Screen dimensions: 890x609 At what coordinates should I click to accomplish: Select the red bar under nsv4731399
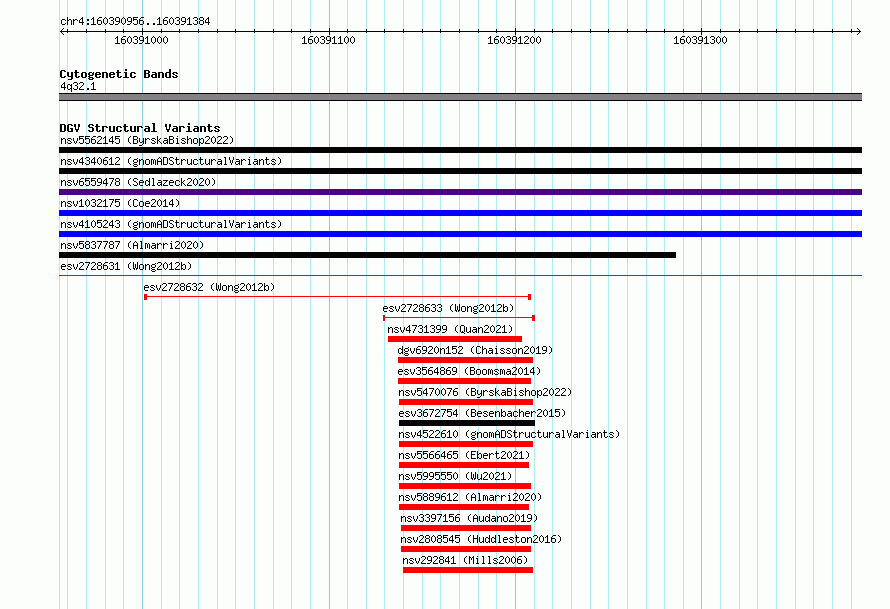455,339
